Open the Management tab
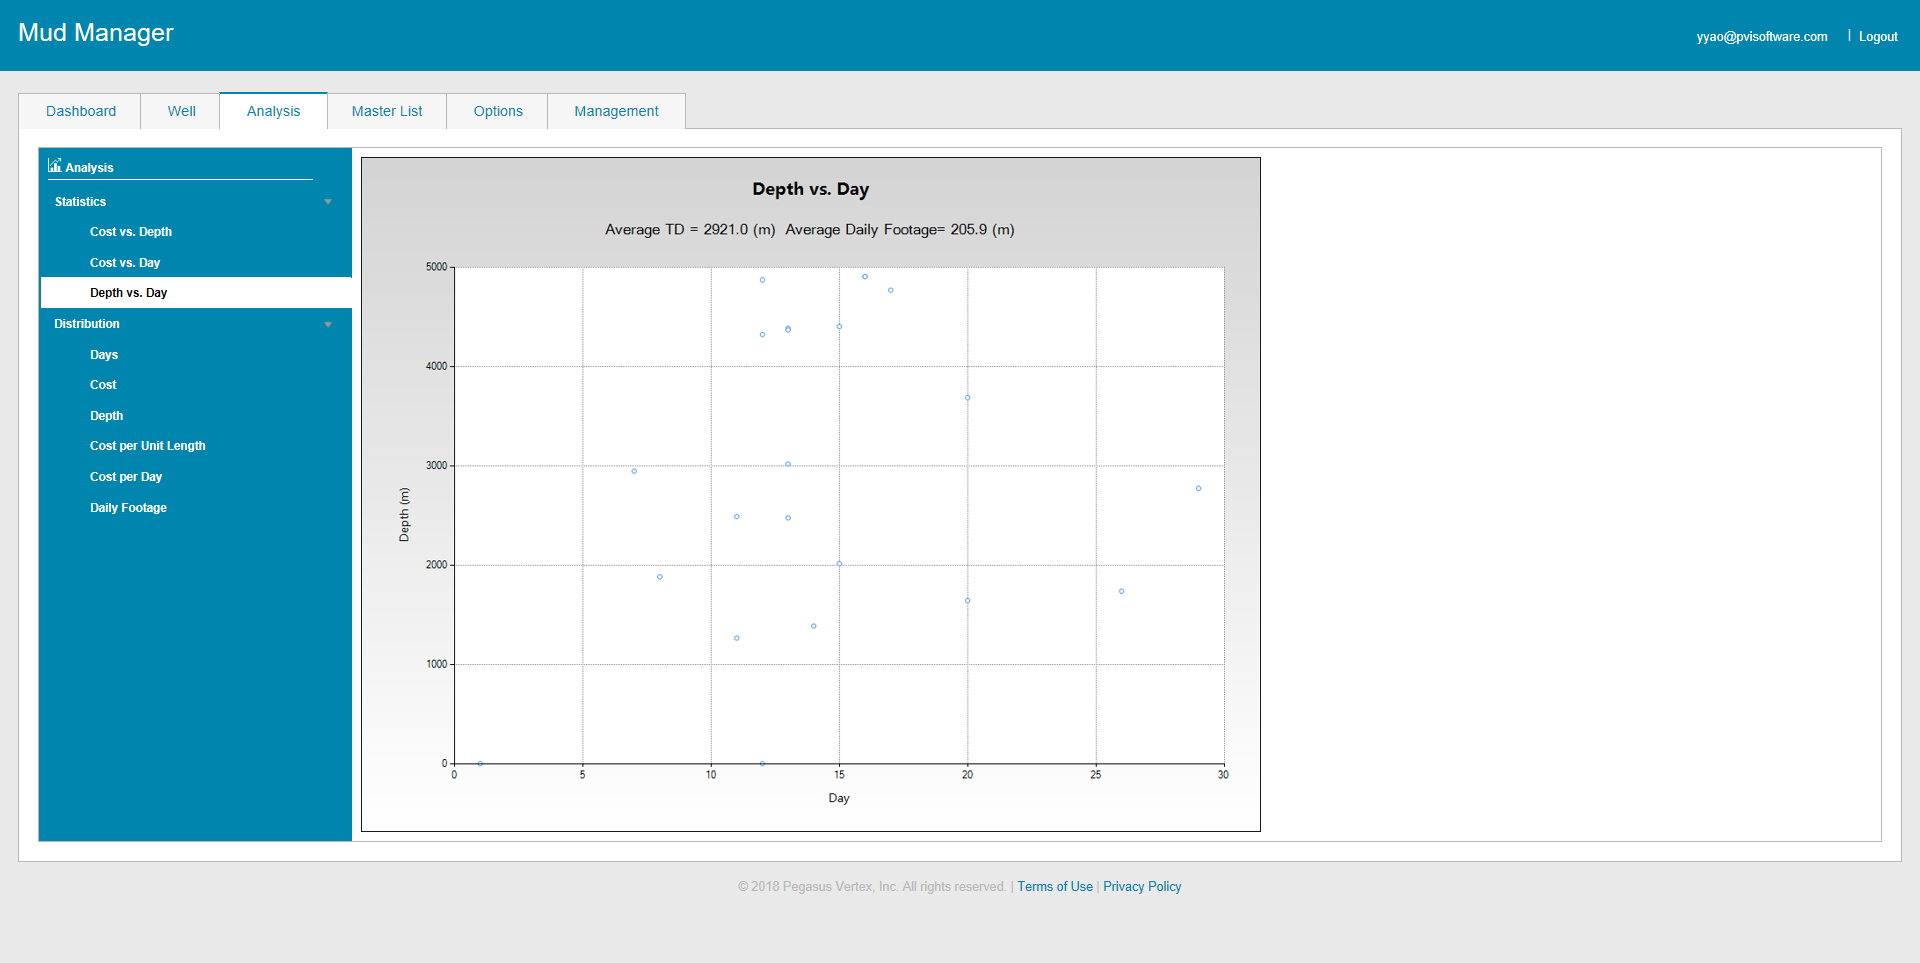Viewport: 1920px width, 963px height. click(x=616, y=111)
